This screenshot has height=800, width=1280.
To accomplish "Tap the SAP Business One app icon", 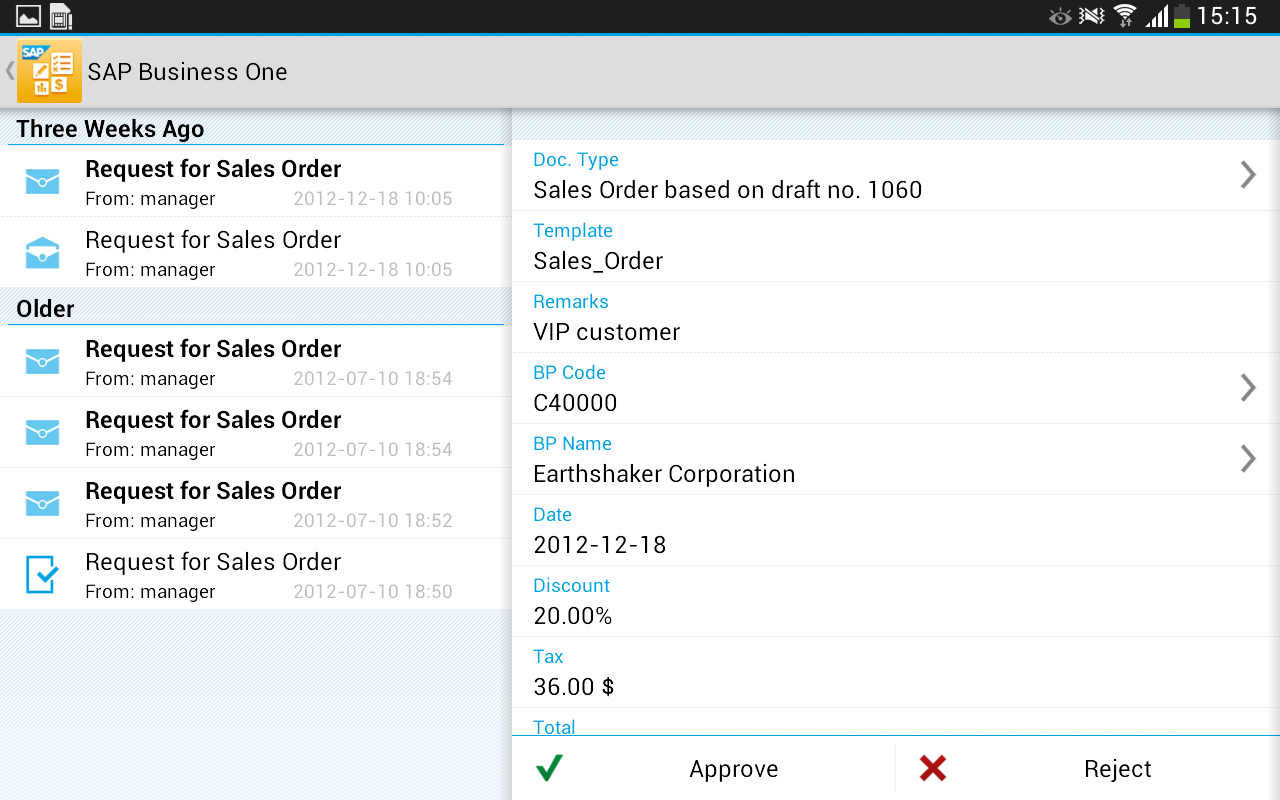I will point(49,71).
